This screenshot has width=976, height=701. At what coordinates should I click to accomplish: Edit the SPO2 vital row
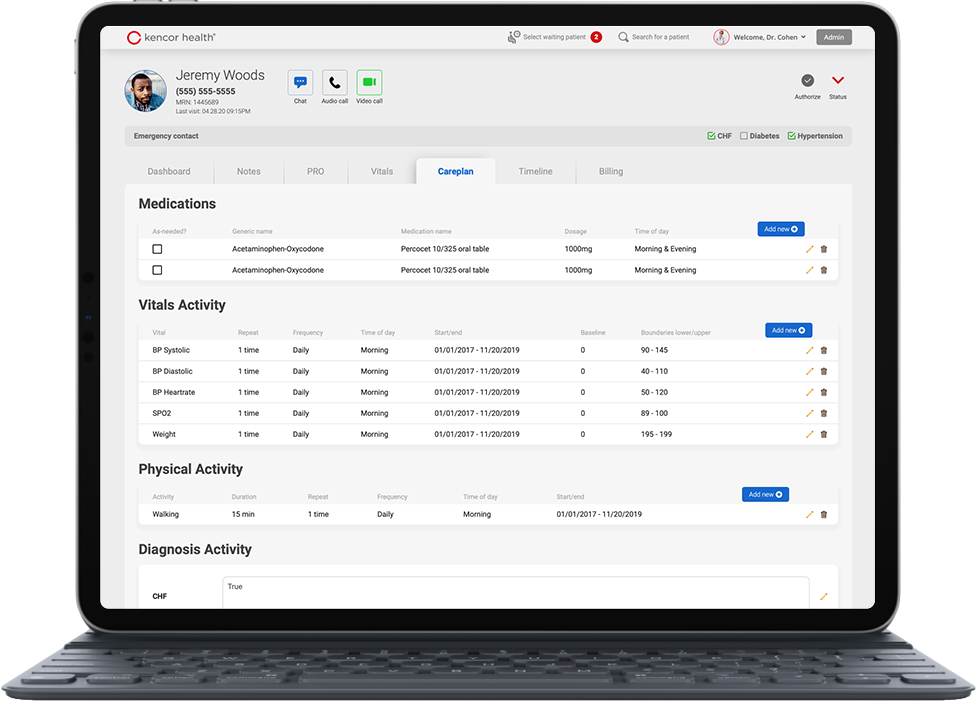[x=809, y=413]
